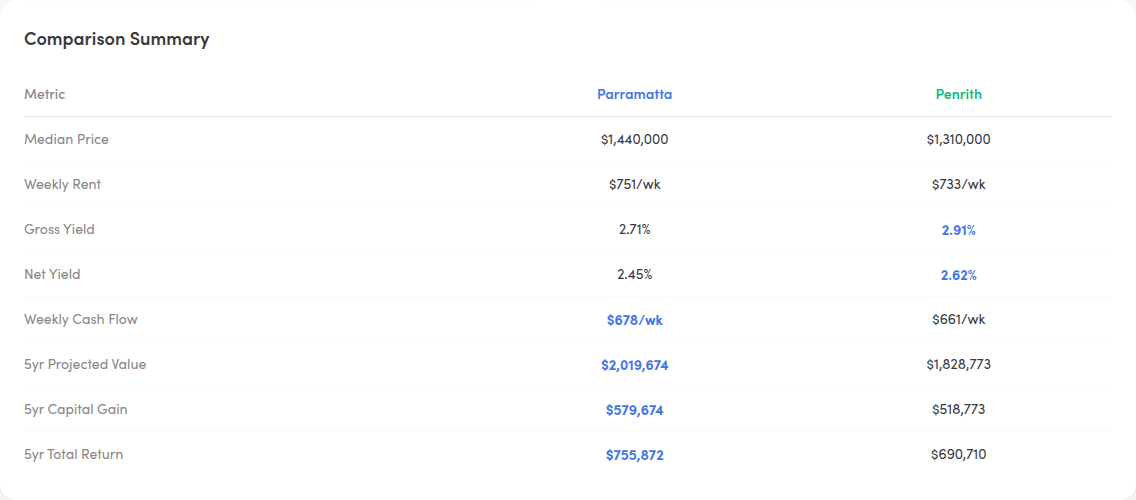1136x500 pixels.
Task: Click the Penrith column header
Action: (x=958, y=94)
